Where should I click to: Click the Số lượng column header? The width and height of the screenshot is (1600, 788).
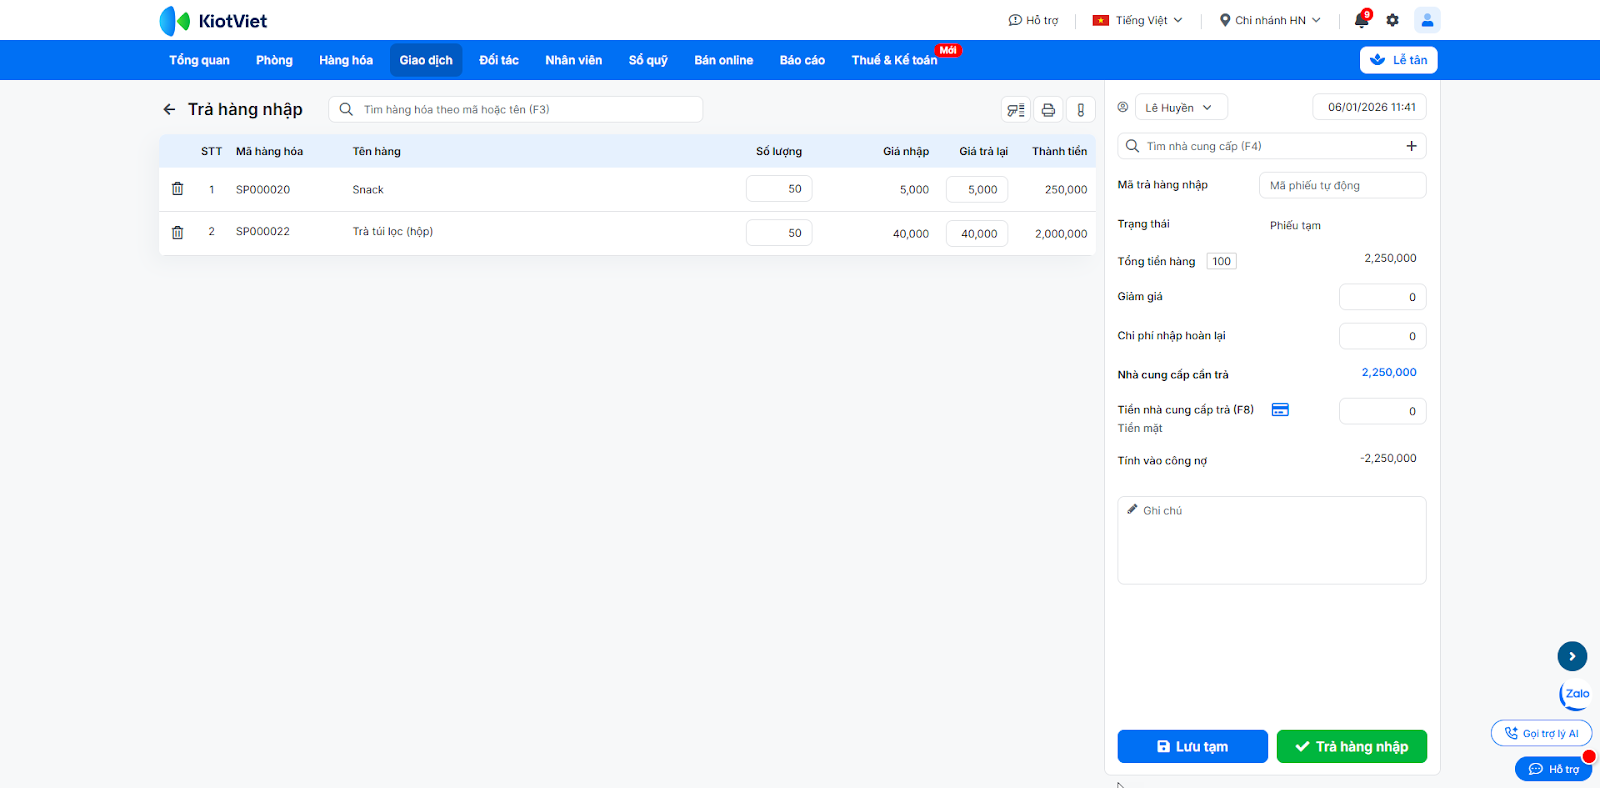(779, 152)
